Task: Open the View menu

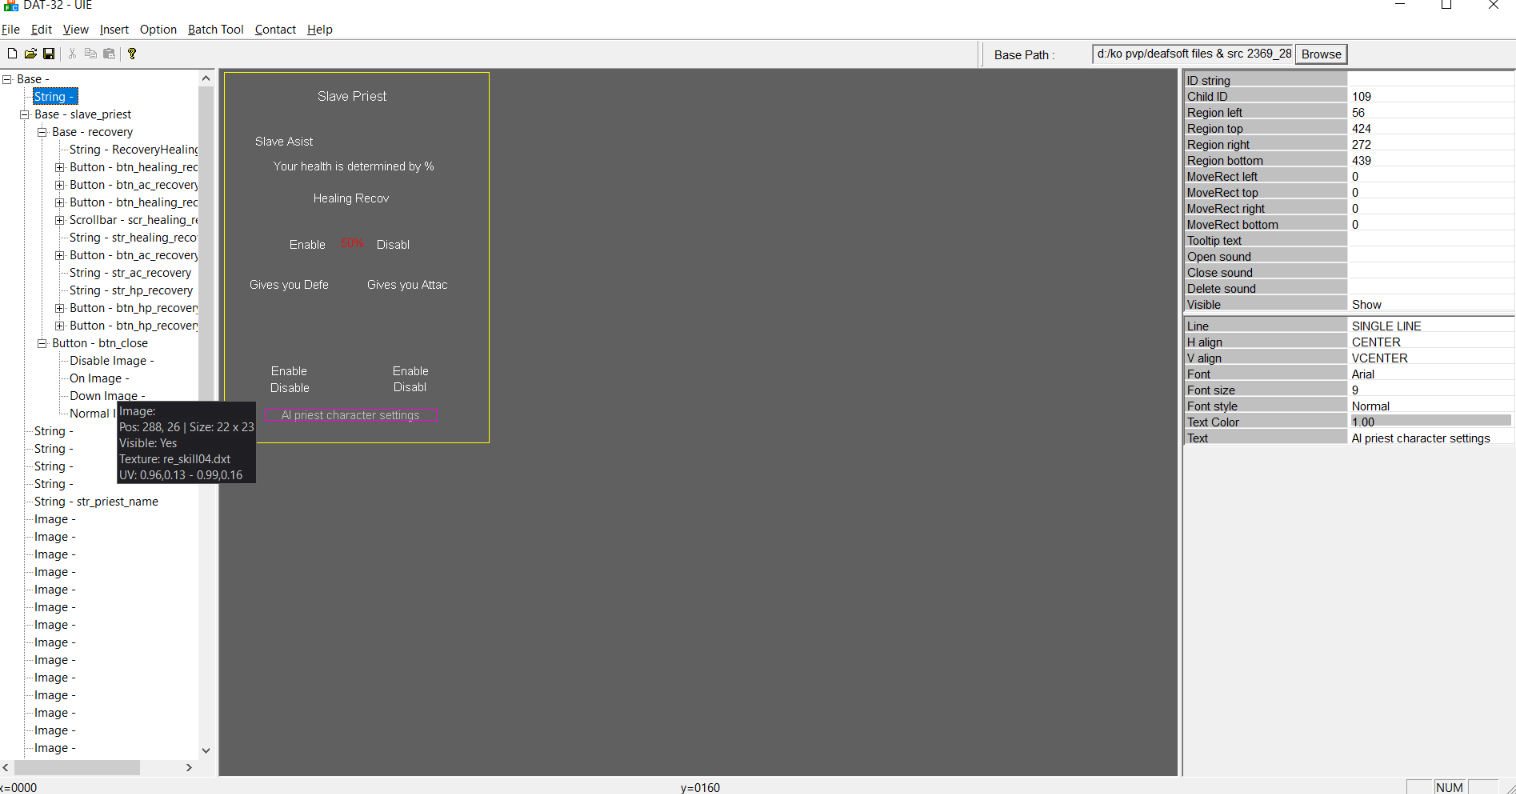Action: click(76, 30)
